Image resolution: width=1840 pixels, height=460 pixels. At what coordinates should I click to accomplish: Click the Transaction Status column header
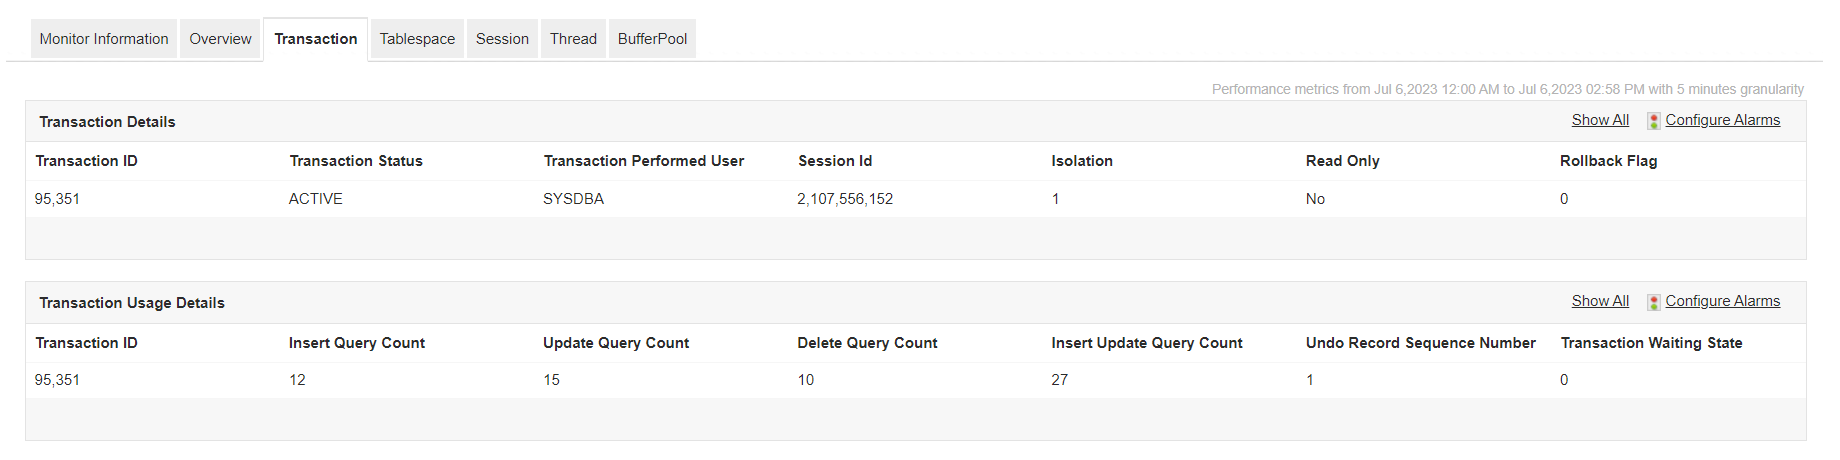(356, 161)
